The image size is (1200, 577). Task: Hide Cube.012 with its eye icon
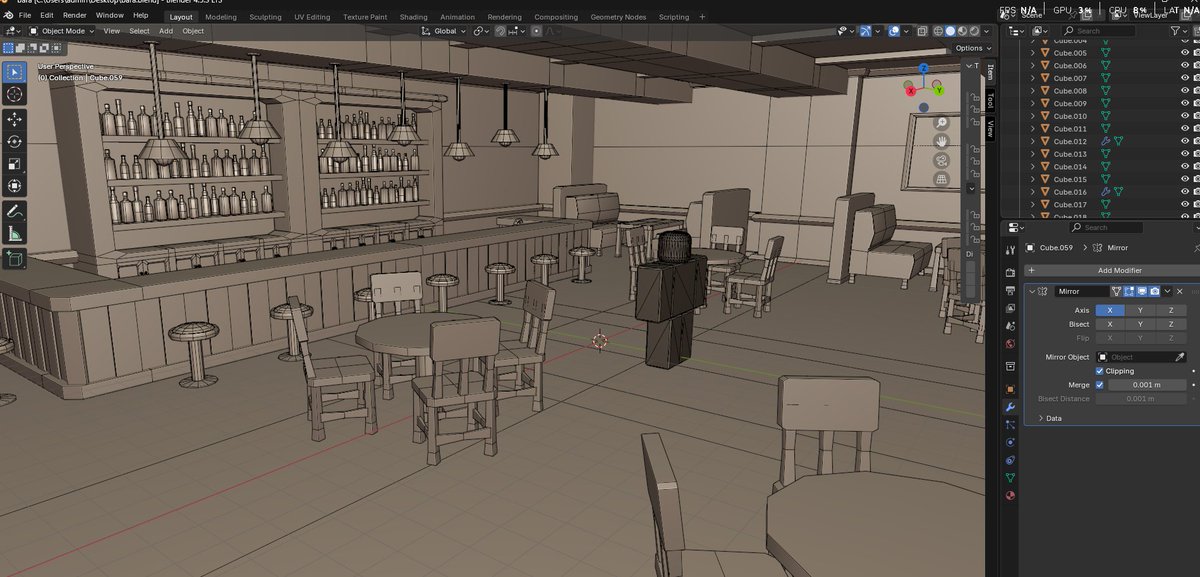click(x=1184, y=141)
